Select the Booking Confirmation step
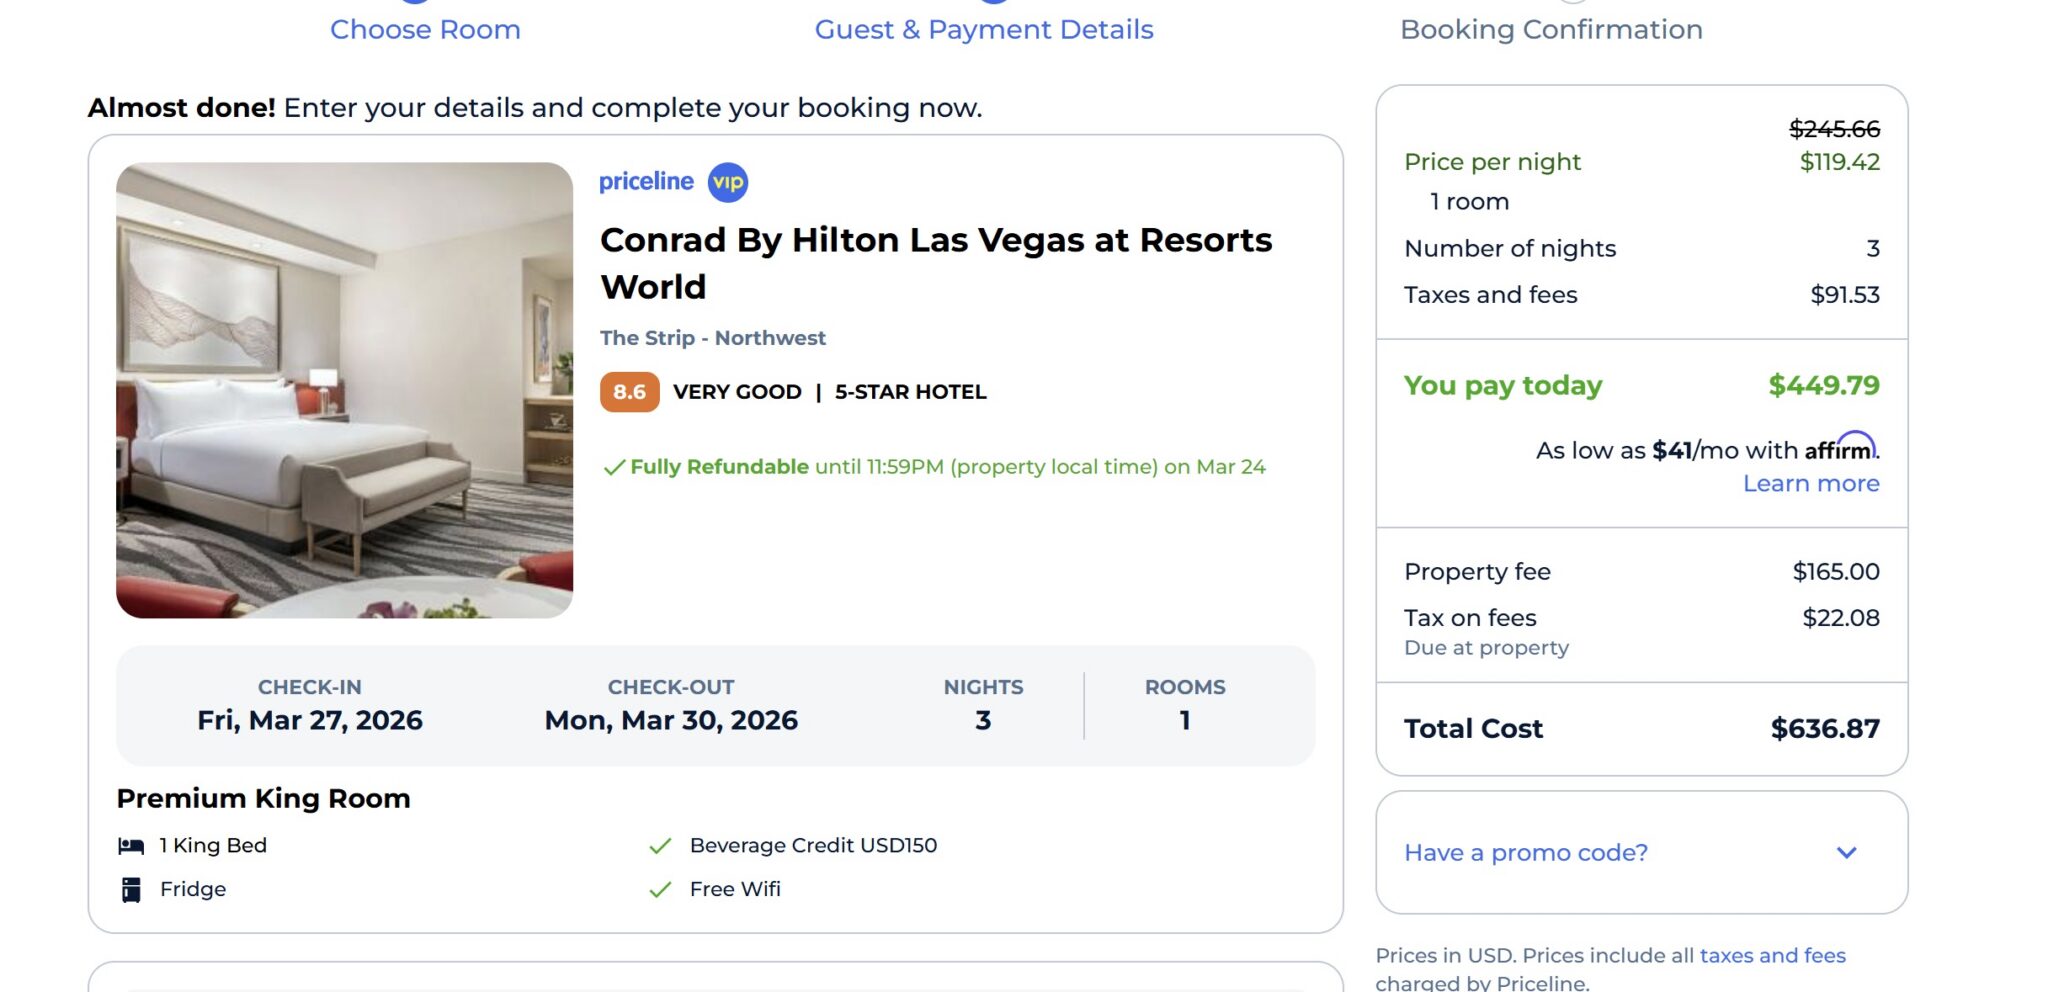 [1551, 29]
